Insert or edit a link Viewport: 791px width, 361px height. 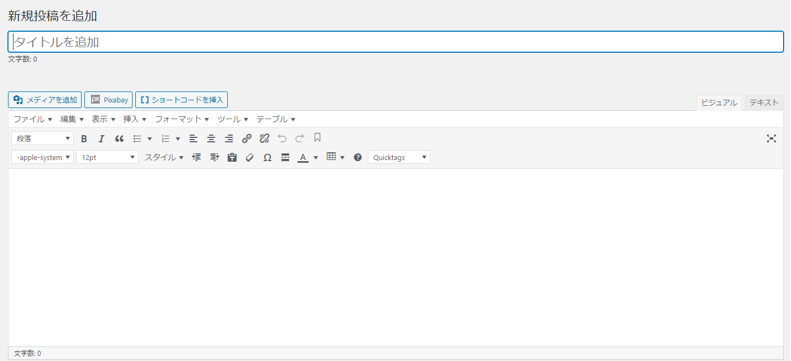pyautogui.click(x=246, y=138)
